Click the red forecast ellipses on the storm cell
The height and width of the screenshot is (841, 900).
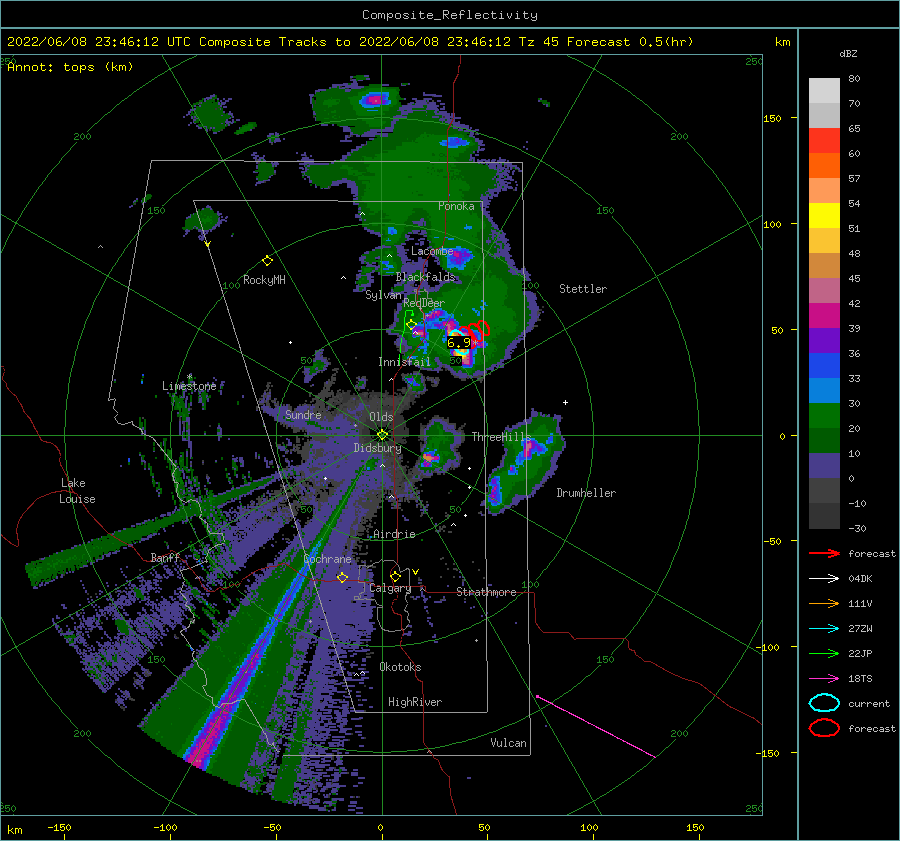(476, 330)
